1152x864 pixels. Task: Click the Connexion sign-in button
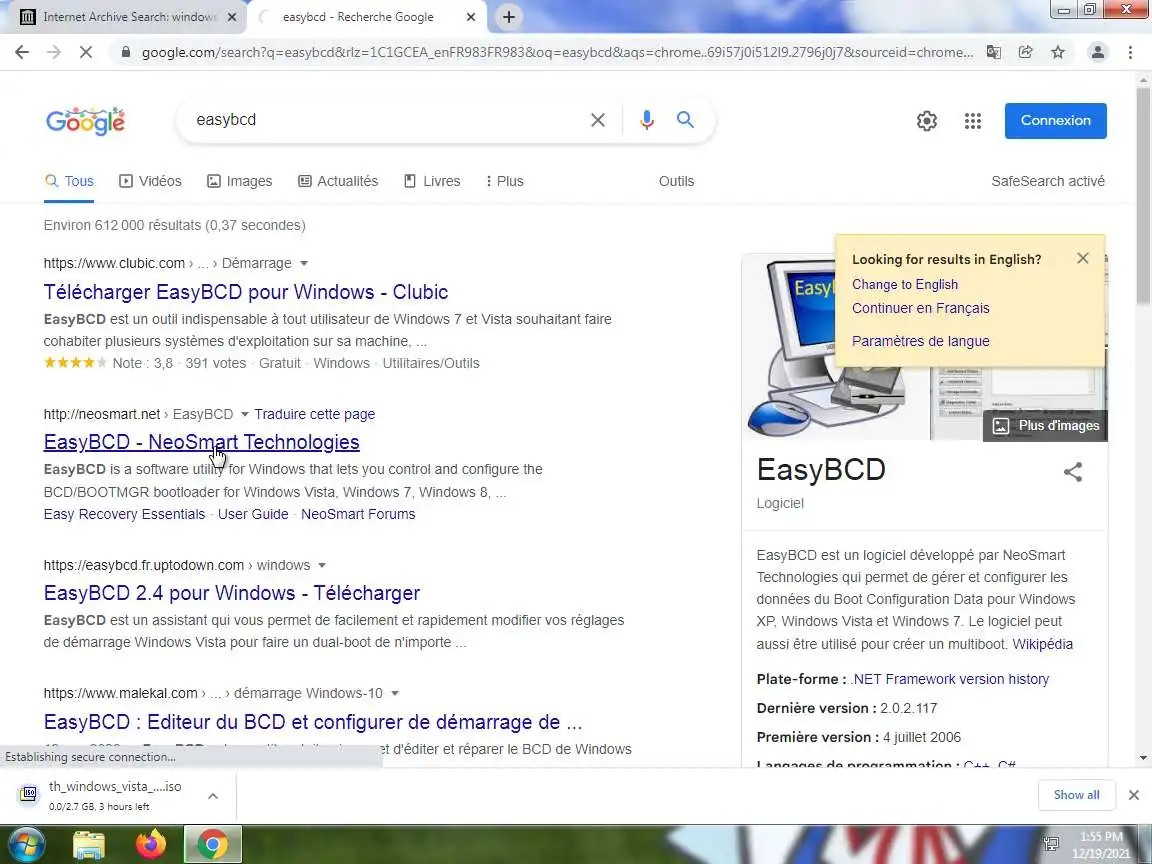pyautogui.click(x=1055, y=120)
